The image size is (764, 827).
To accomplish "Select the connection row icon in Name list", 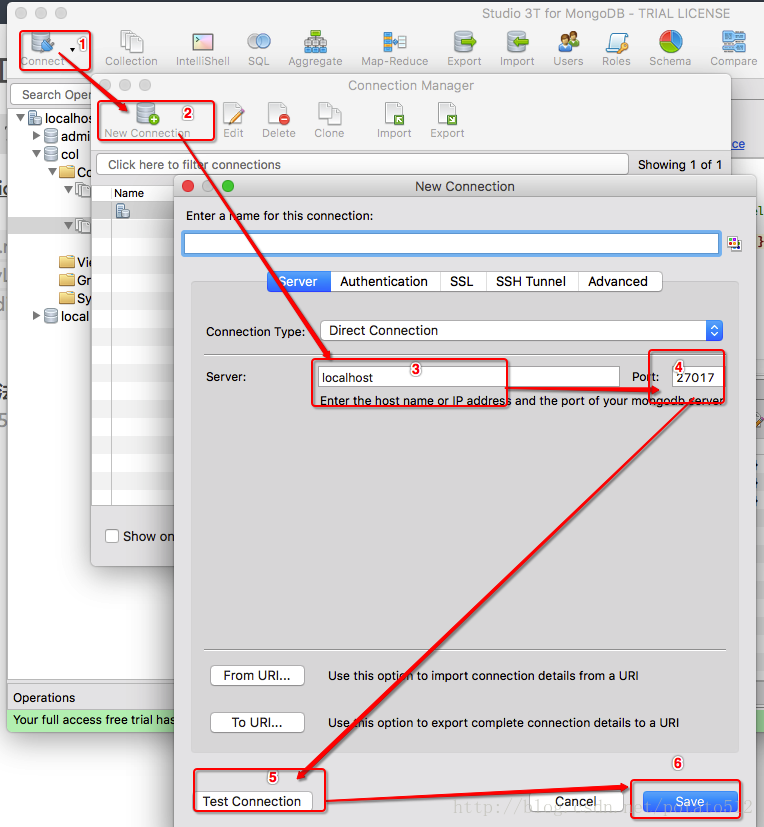I will 123,211.
